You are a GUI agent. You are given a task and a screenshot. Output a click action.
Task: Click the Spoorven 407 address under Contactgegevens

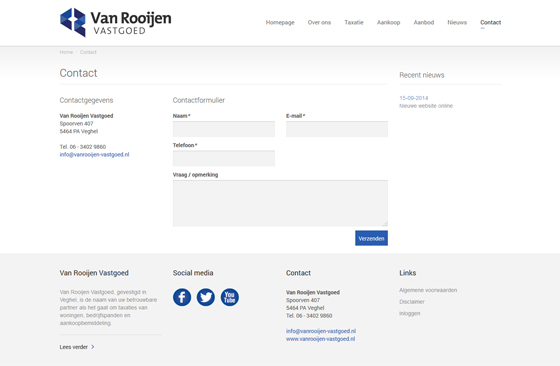pos(76,124)
